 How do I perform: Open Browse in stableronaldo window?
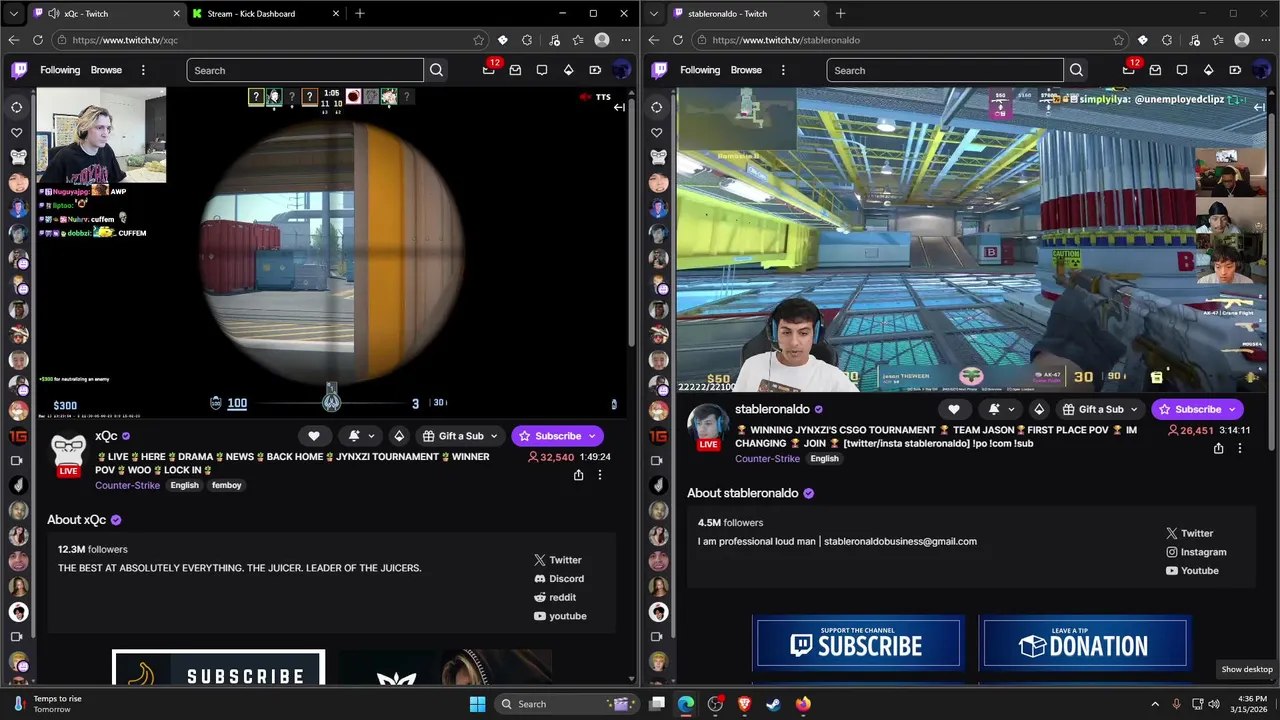pyautogui.click(x=746, y=70)
